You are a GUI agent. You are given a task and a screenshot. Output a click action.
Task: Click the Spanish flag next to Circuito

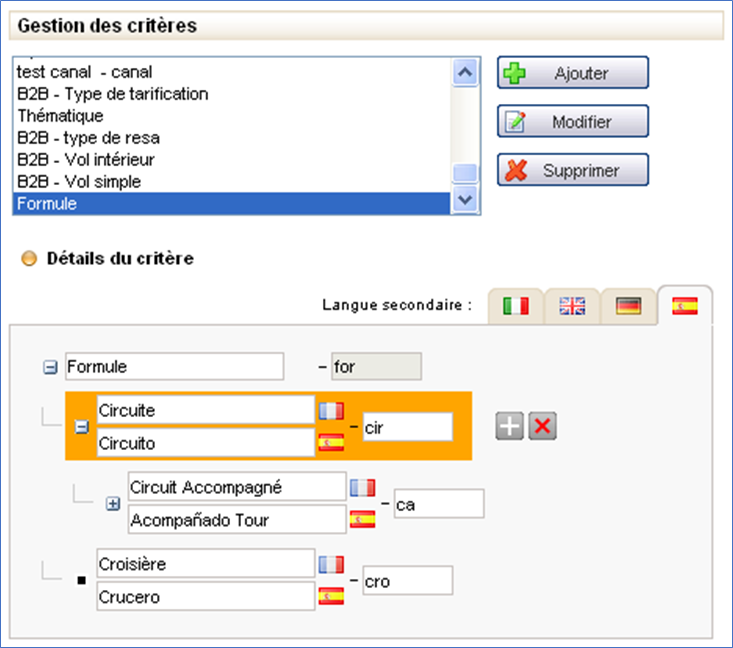pos(330,442)
